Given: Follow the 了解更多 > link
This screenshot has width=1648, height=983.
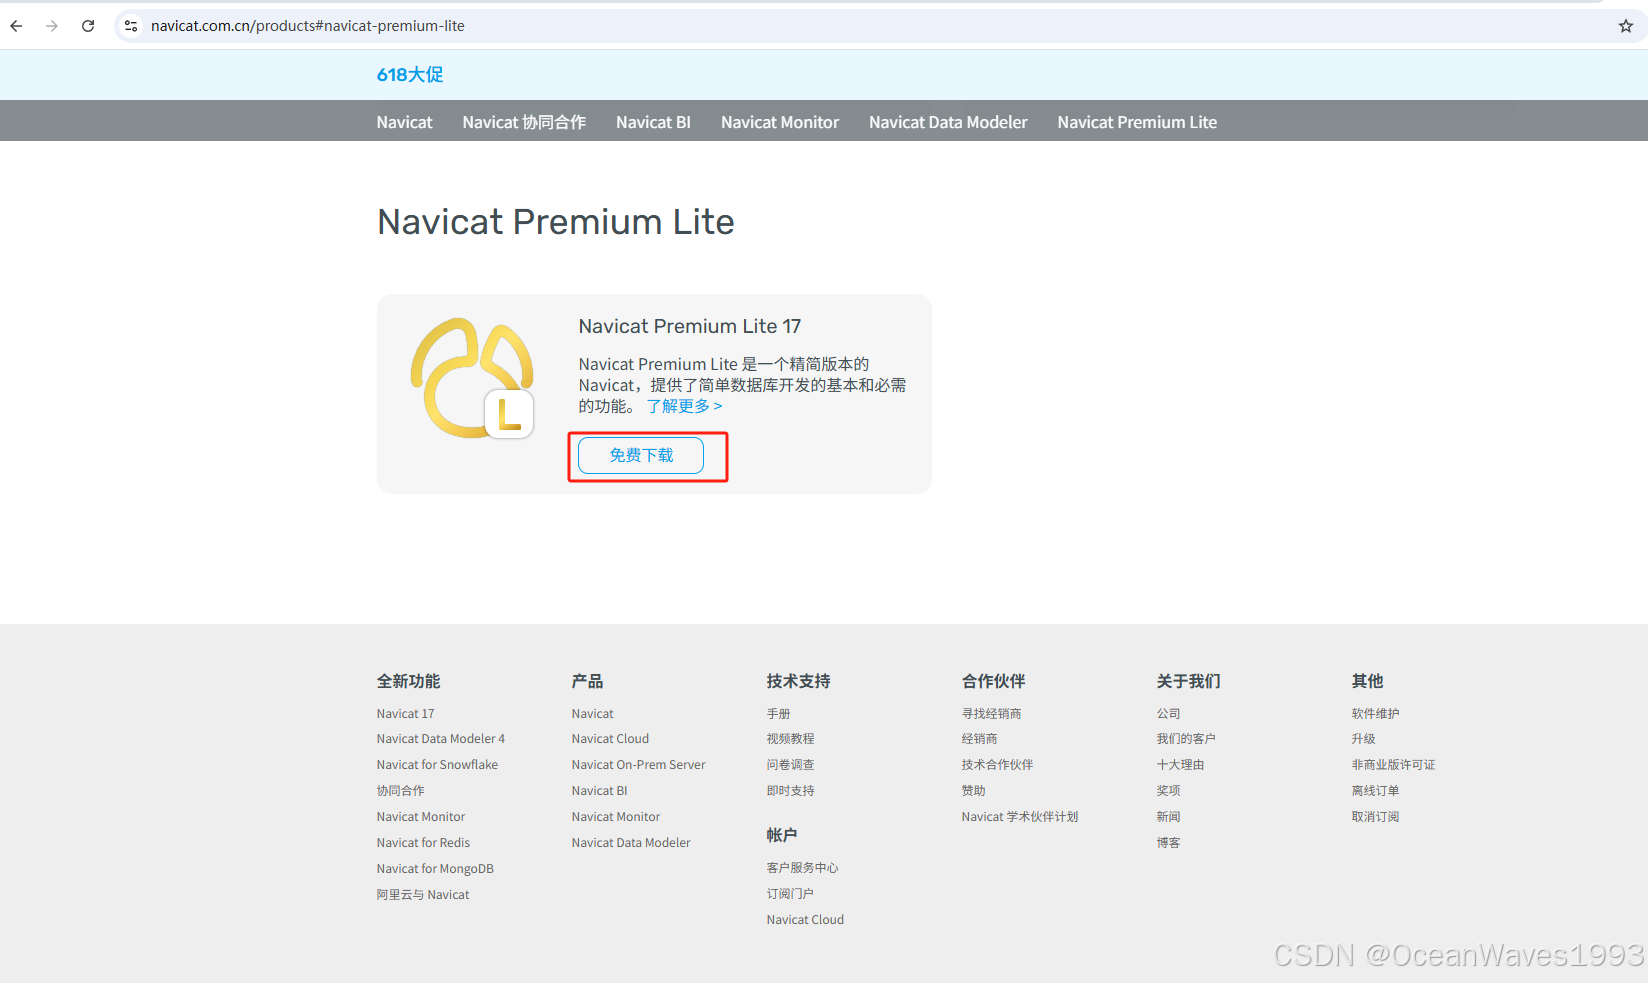Looking at the screenshot, I should (x=685, y=406).
